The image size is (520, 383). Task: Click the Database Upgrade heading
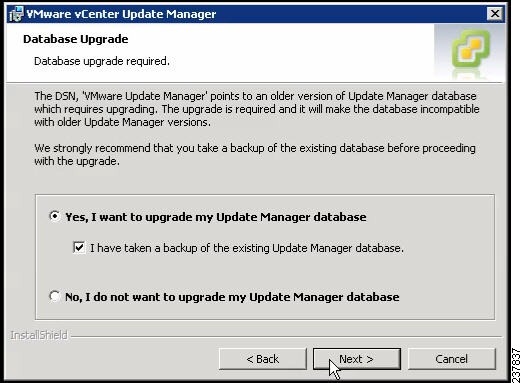point(76,39)
